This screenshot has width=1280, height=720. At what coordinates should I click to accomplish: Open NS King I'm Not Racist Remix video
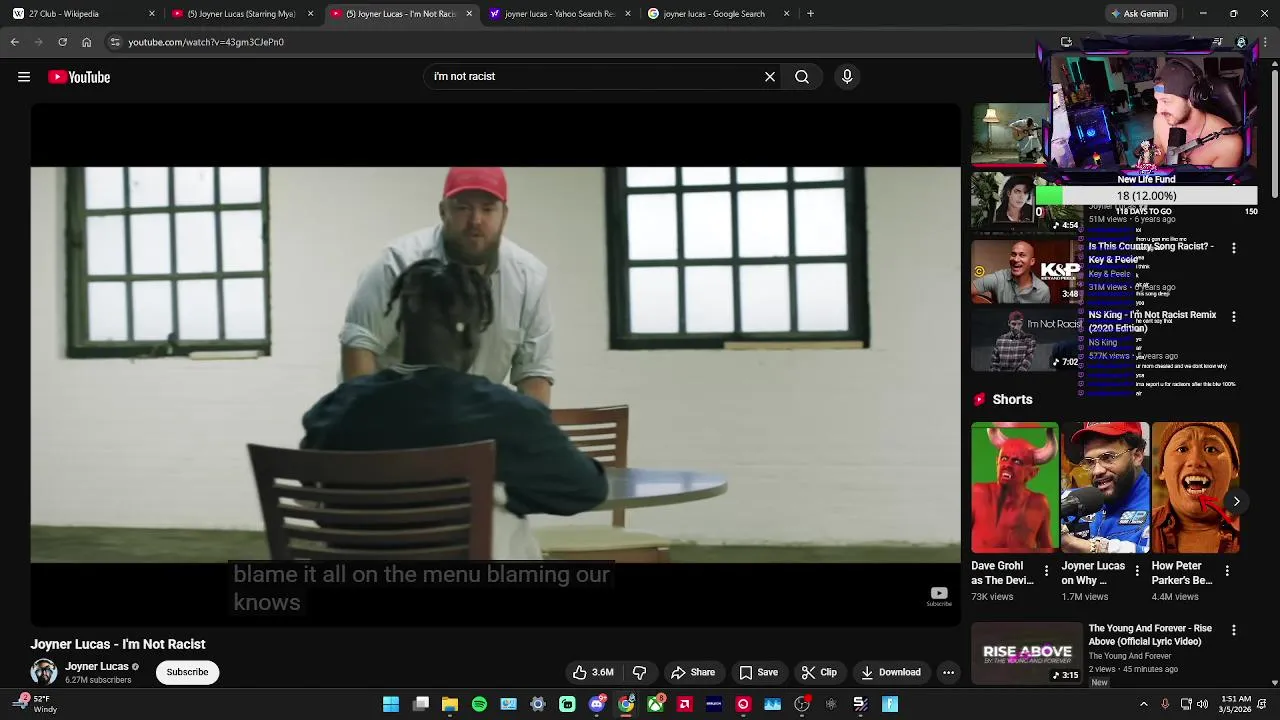pyautogui.click(x=1027, y=340)
